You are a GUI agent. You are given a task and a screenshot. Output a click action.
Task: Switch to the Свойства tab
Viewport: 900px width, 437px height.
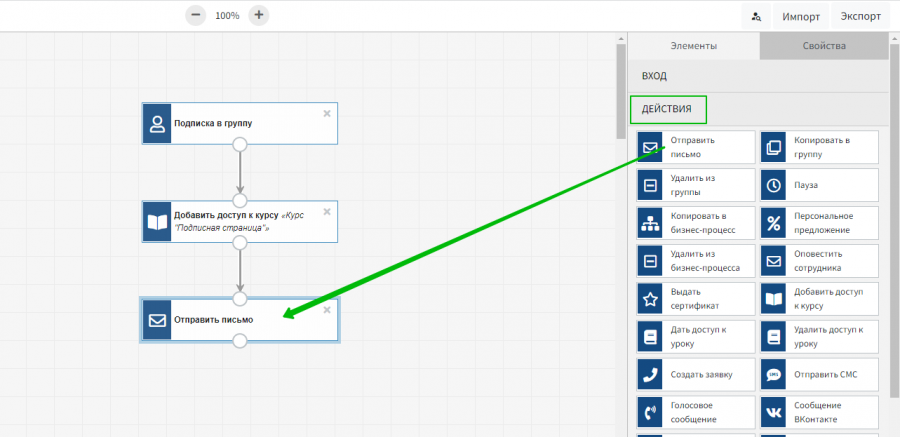824,46
